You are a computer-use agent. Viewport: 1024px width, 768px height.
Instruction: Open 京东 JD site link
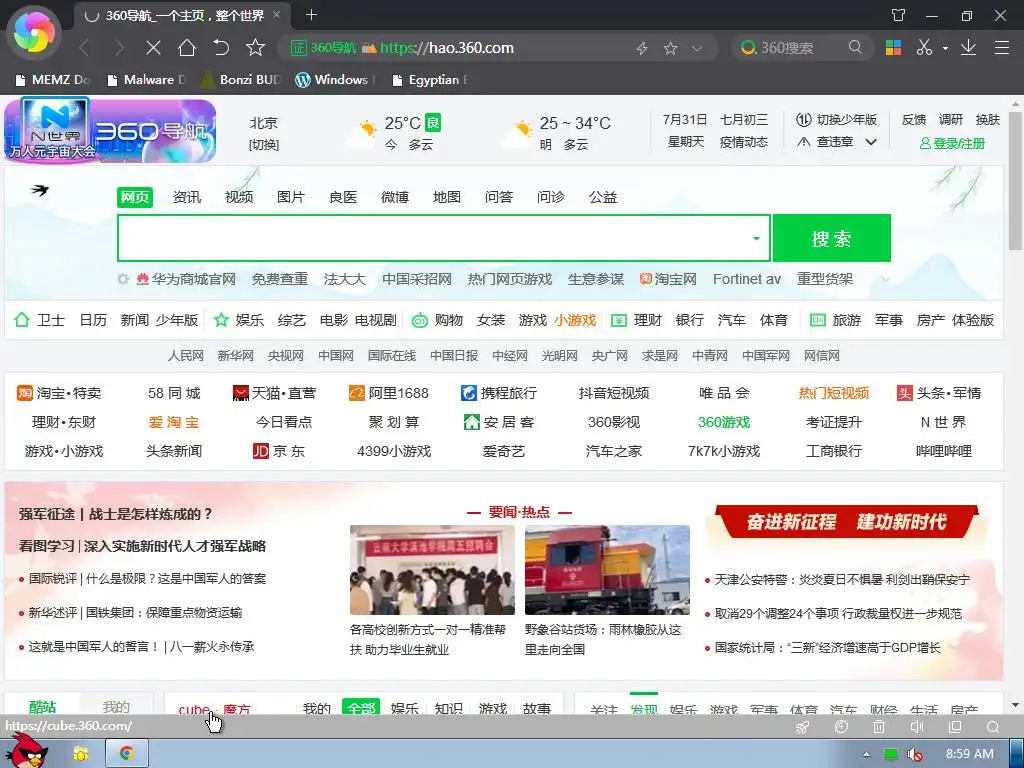point(279,451)
